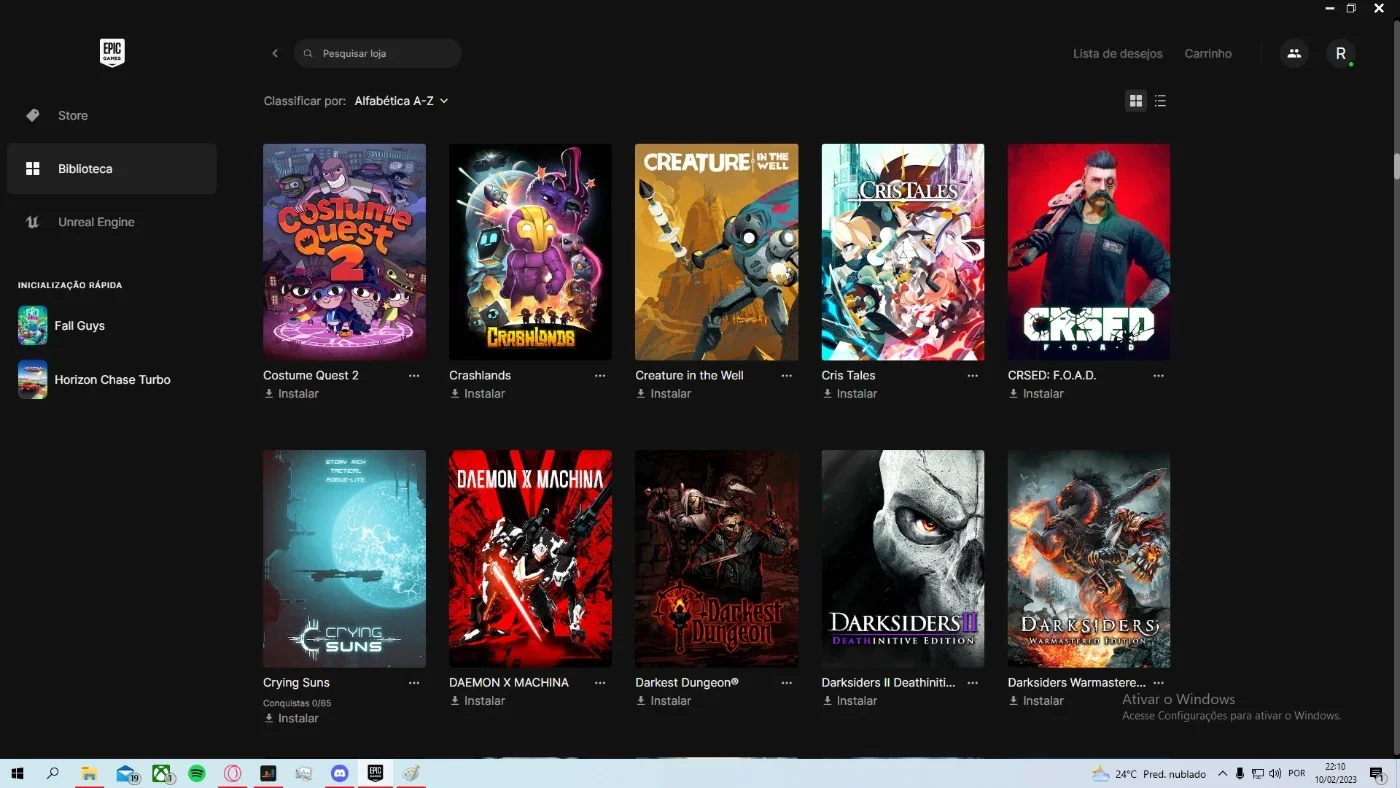This screenshot has height=788, width=1400.
Task: Install Cris Tales
Action: click(849, 394)
